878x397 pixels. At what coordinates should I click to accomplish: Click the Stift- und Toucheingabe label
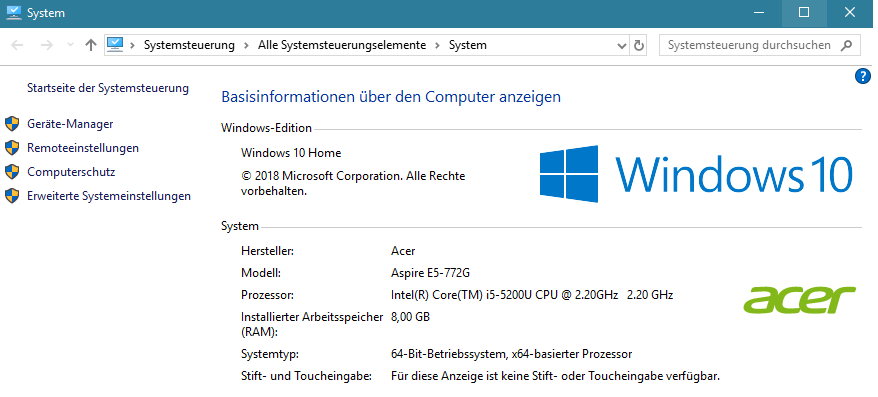tap(306, 376)
